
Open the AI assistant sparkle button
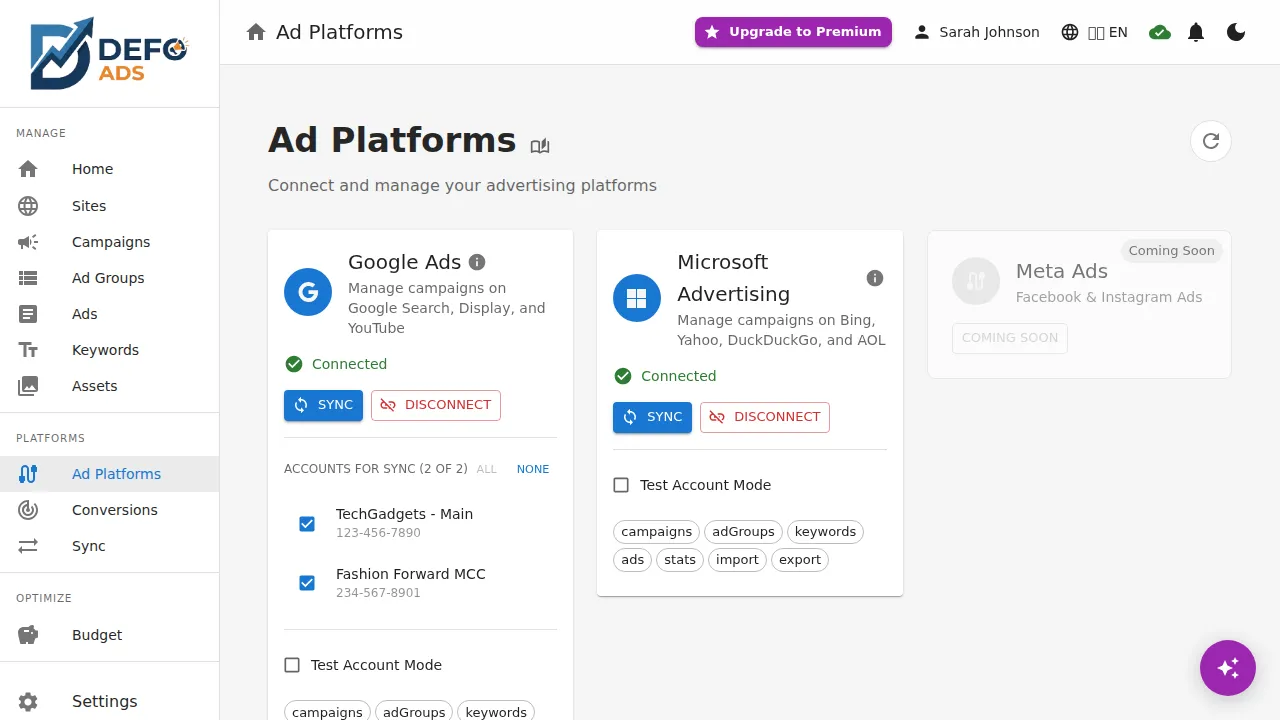point(1228,668)
